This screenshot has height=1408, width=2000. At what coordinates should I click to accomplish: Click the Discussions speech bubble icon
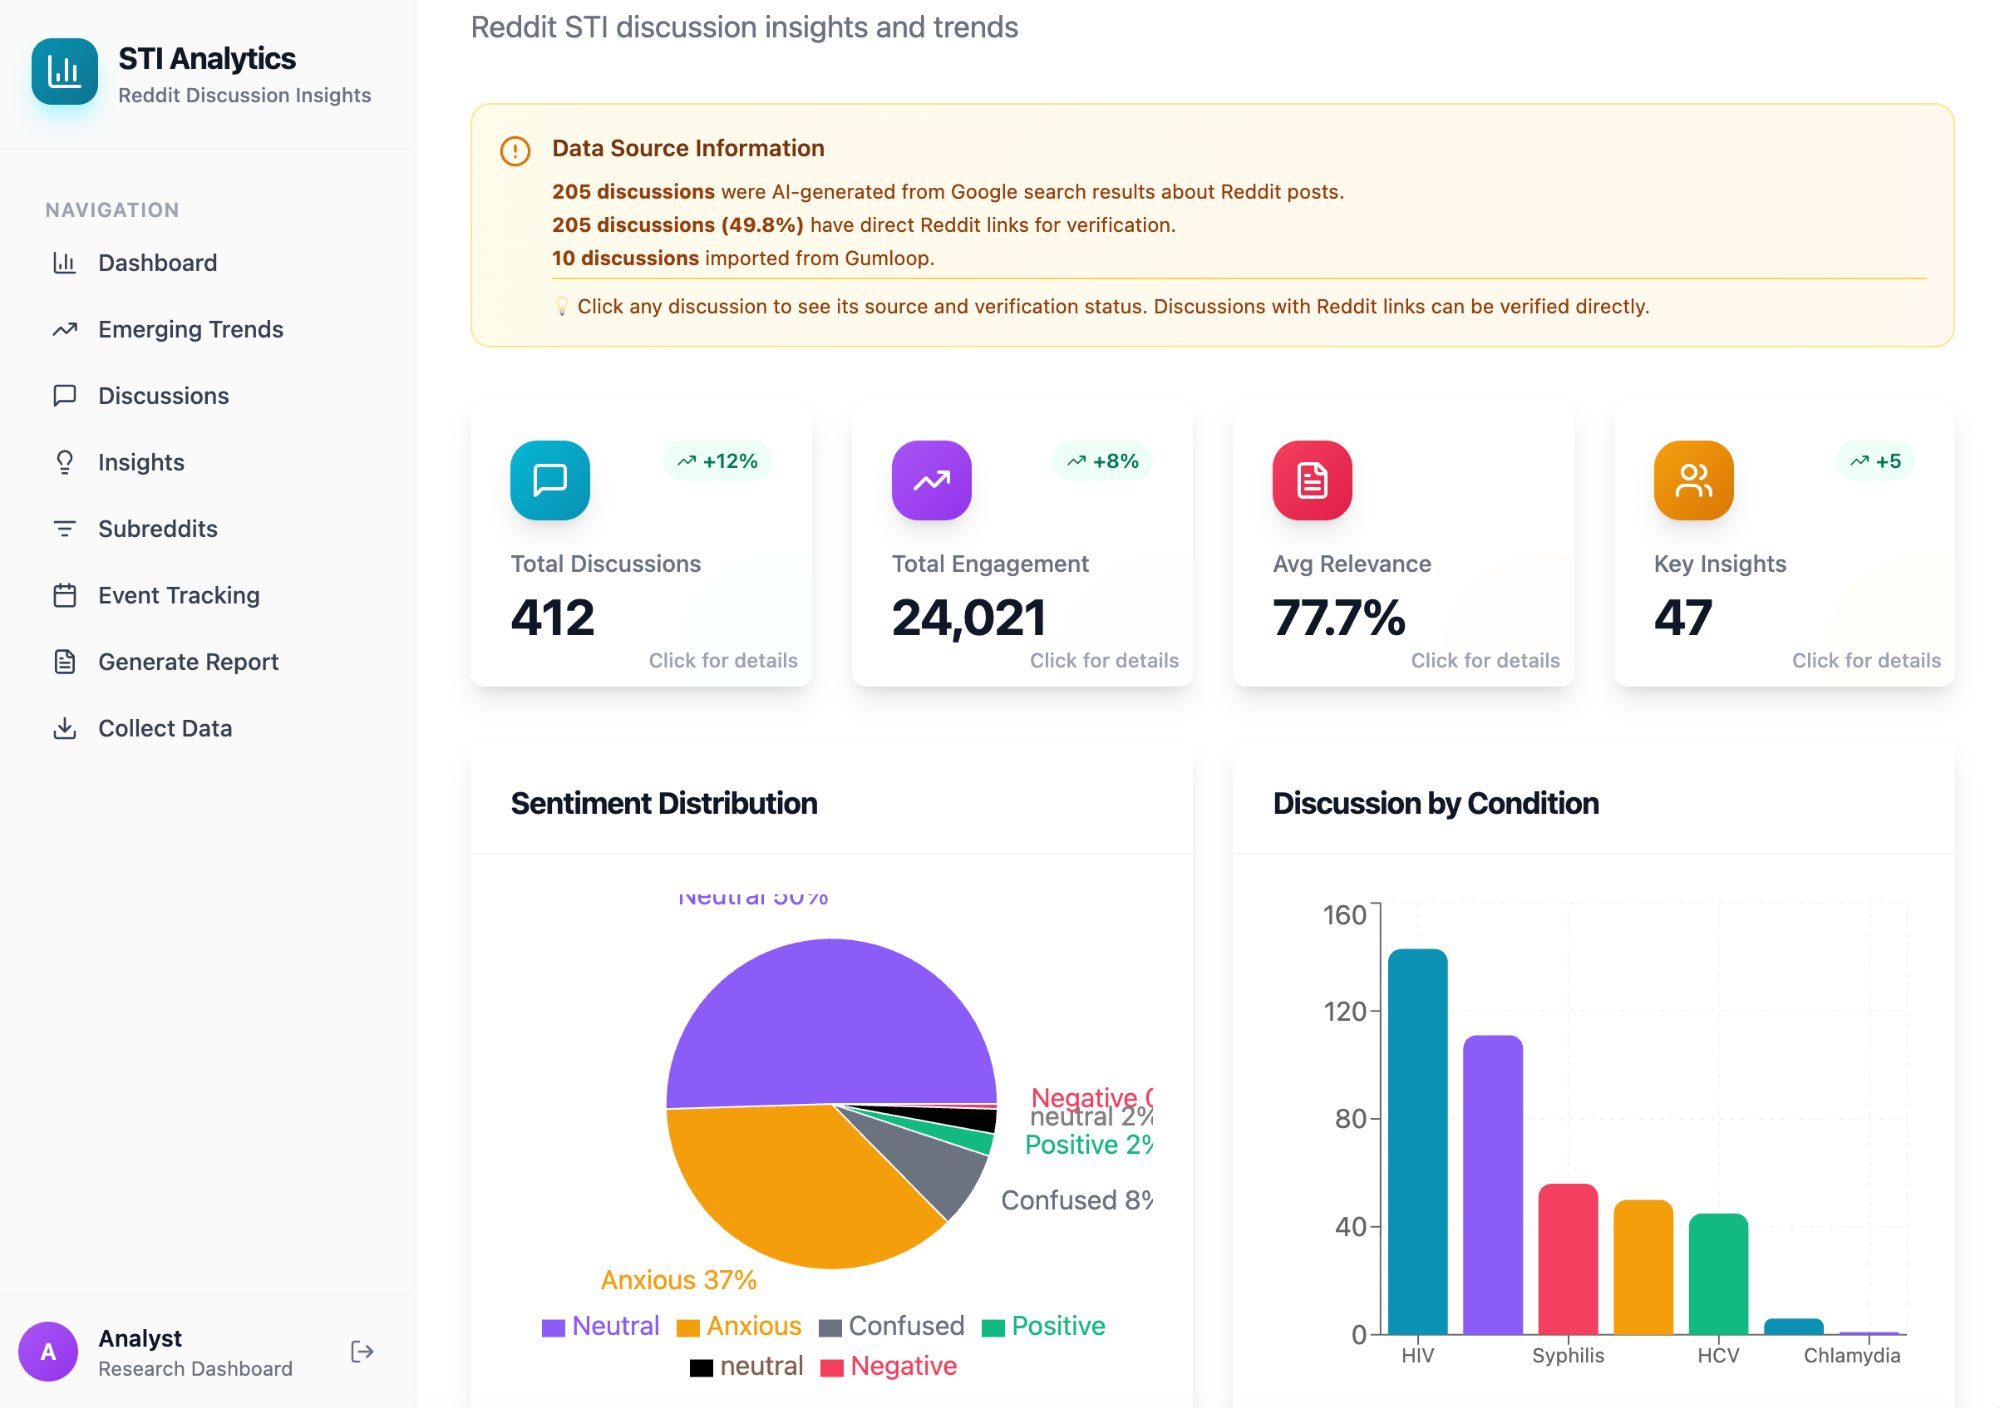point(65,395)
